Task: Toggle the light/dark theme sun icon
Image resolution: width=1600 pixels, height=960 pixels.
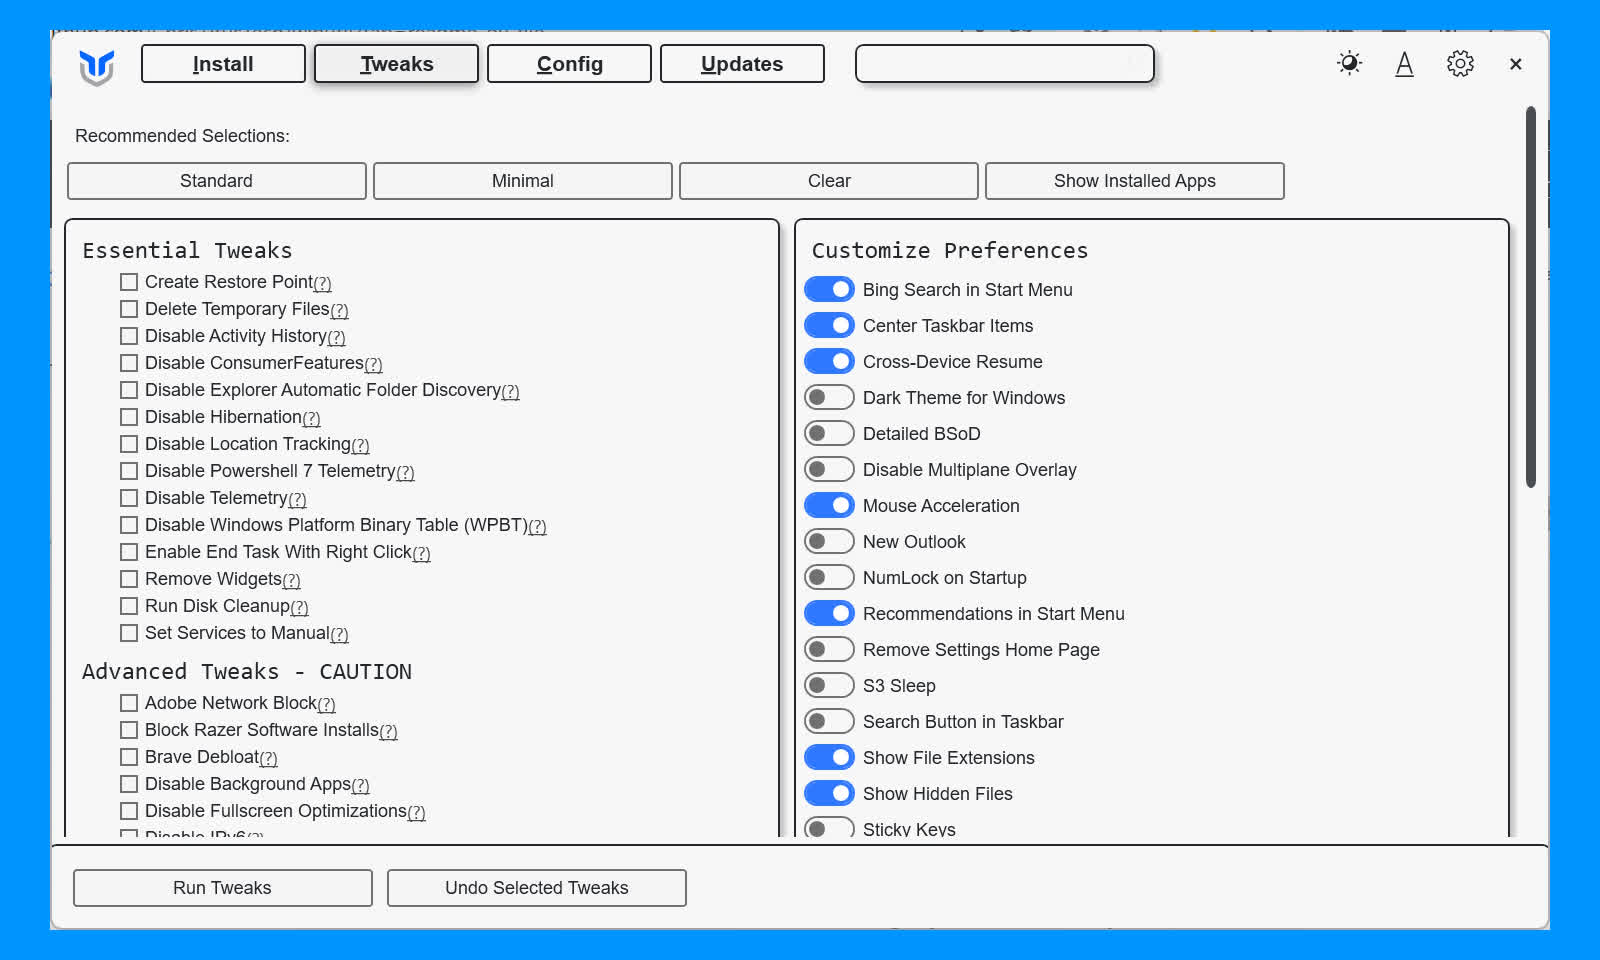Action: pos(1349,64)
